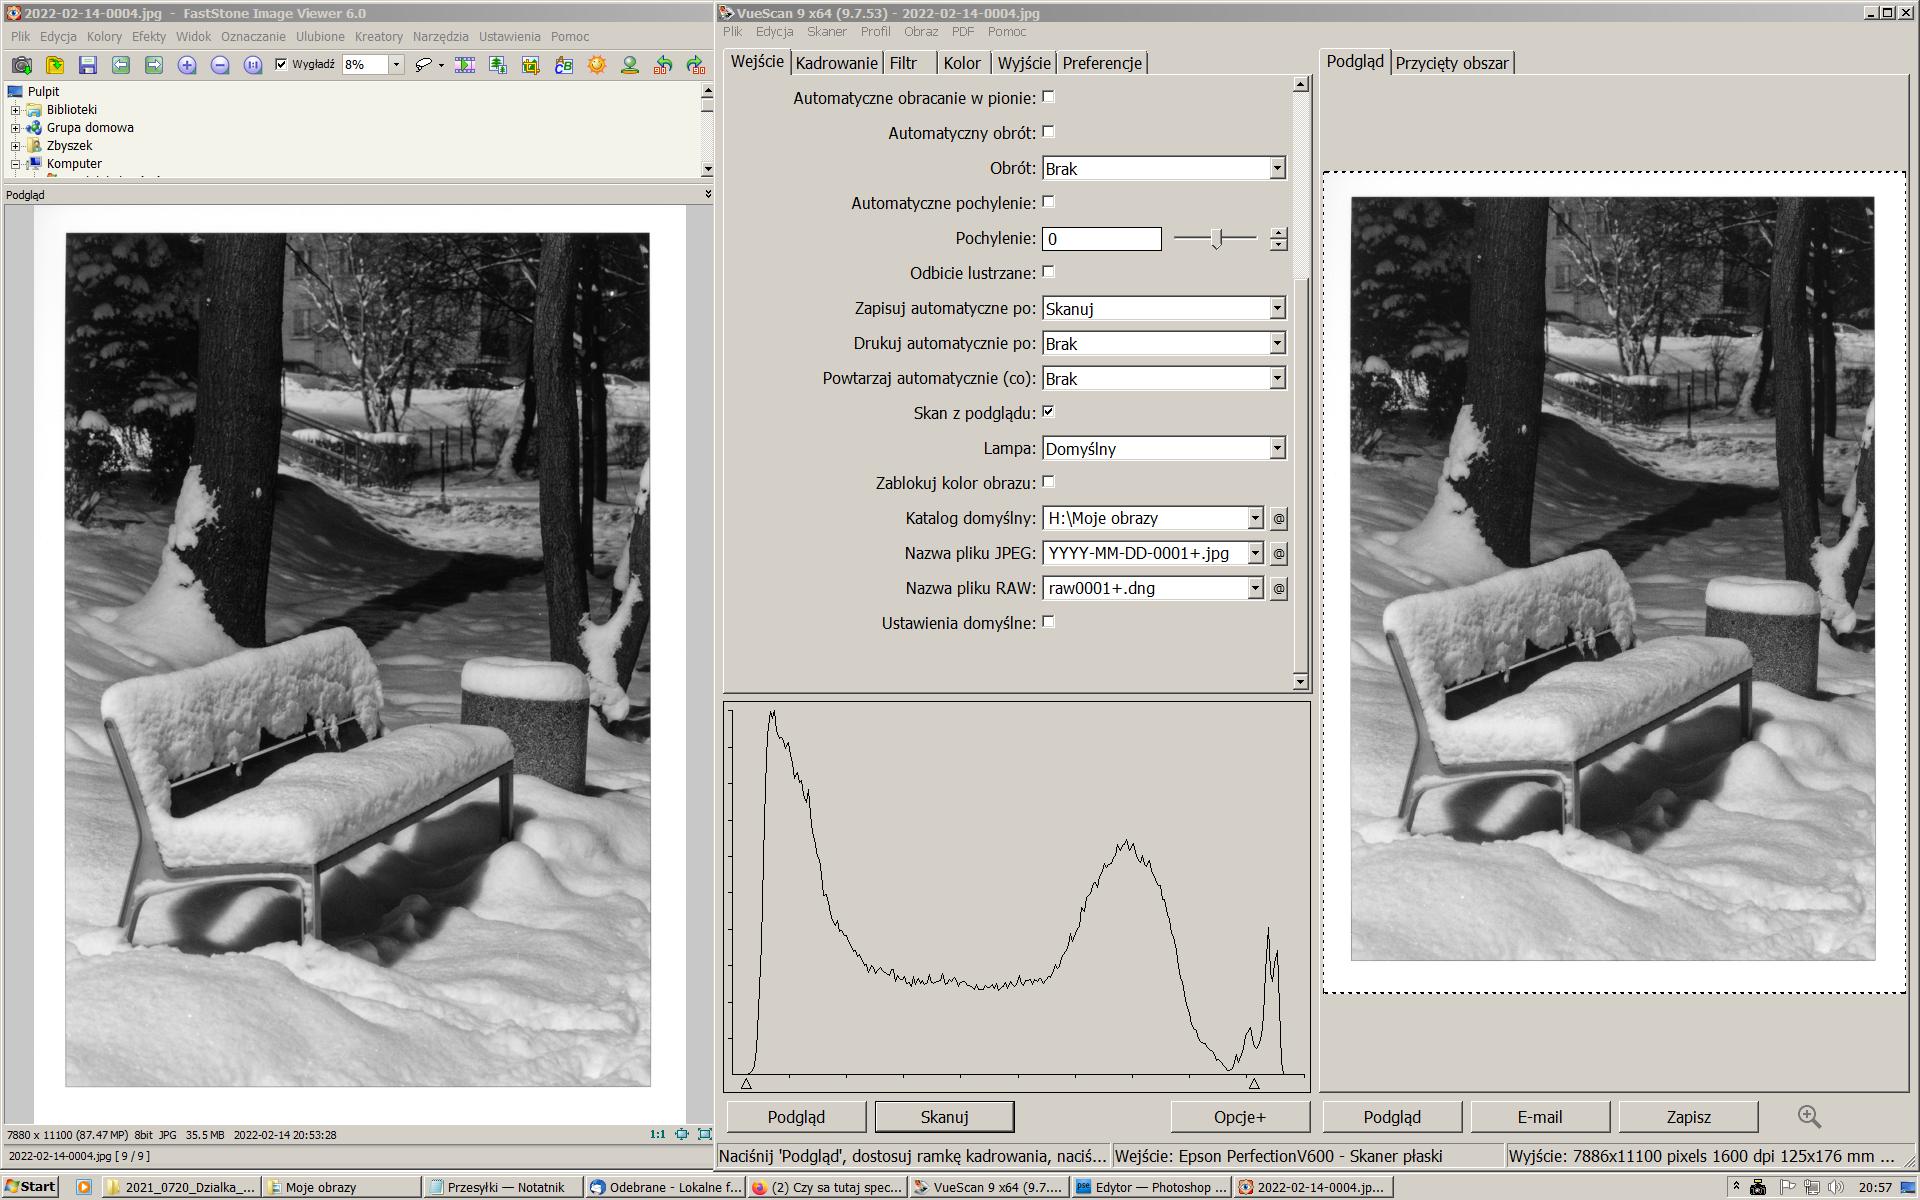Open the Efekty menu in FastStone
The image size is (1920, 1200).
(148, 36)
